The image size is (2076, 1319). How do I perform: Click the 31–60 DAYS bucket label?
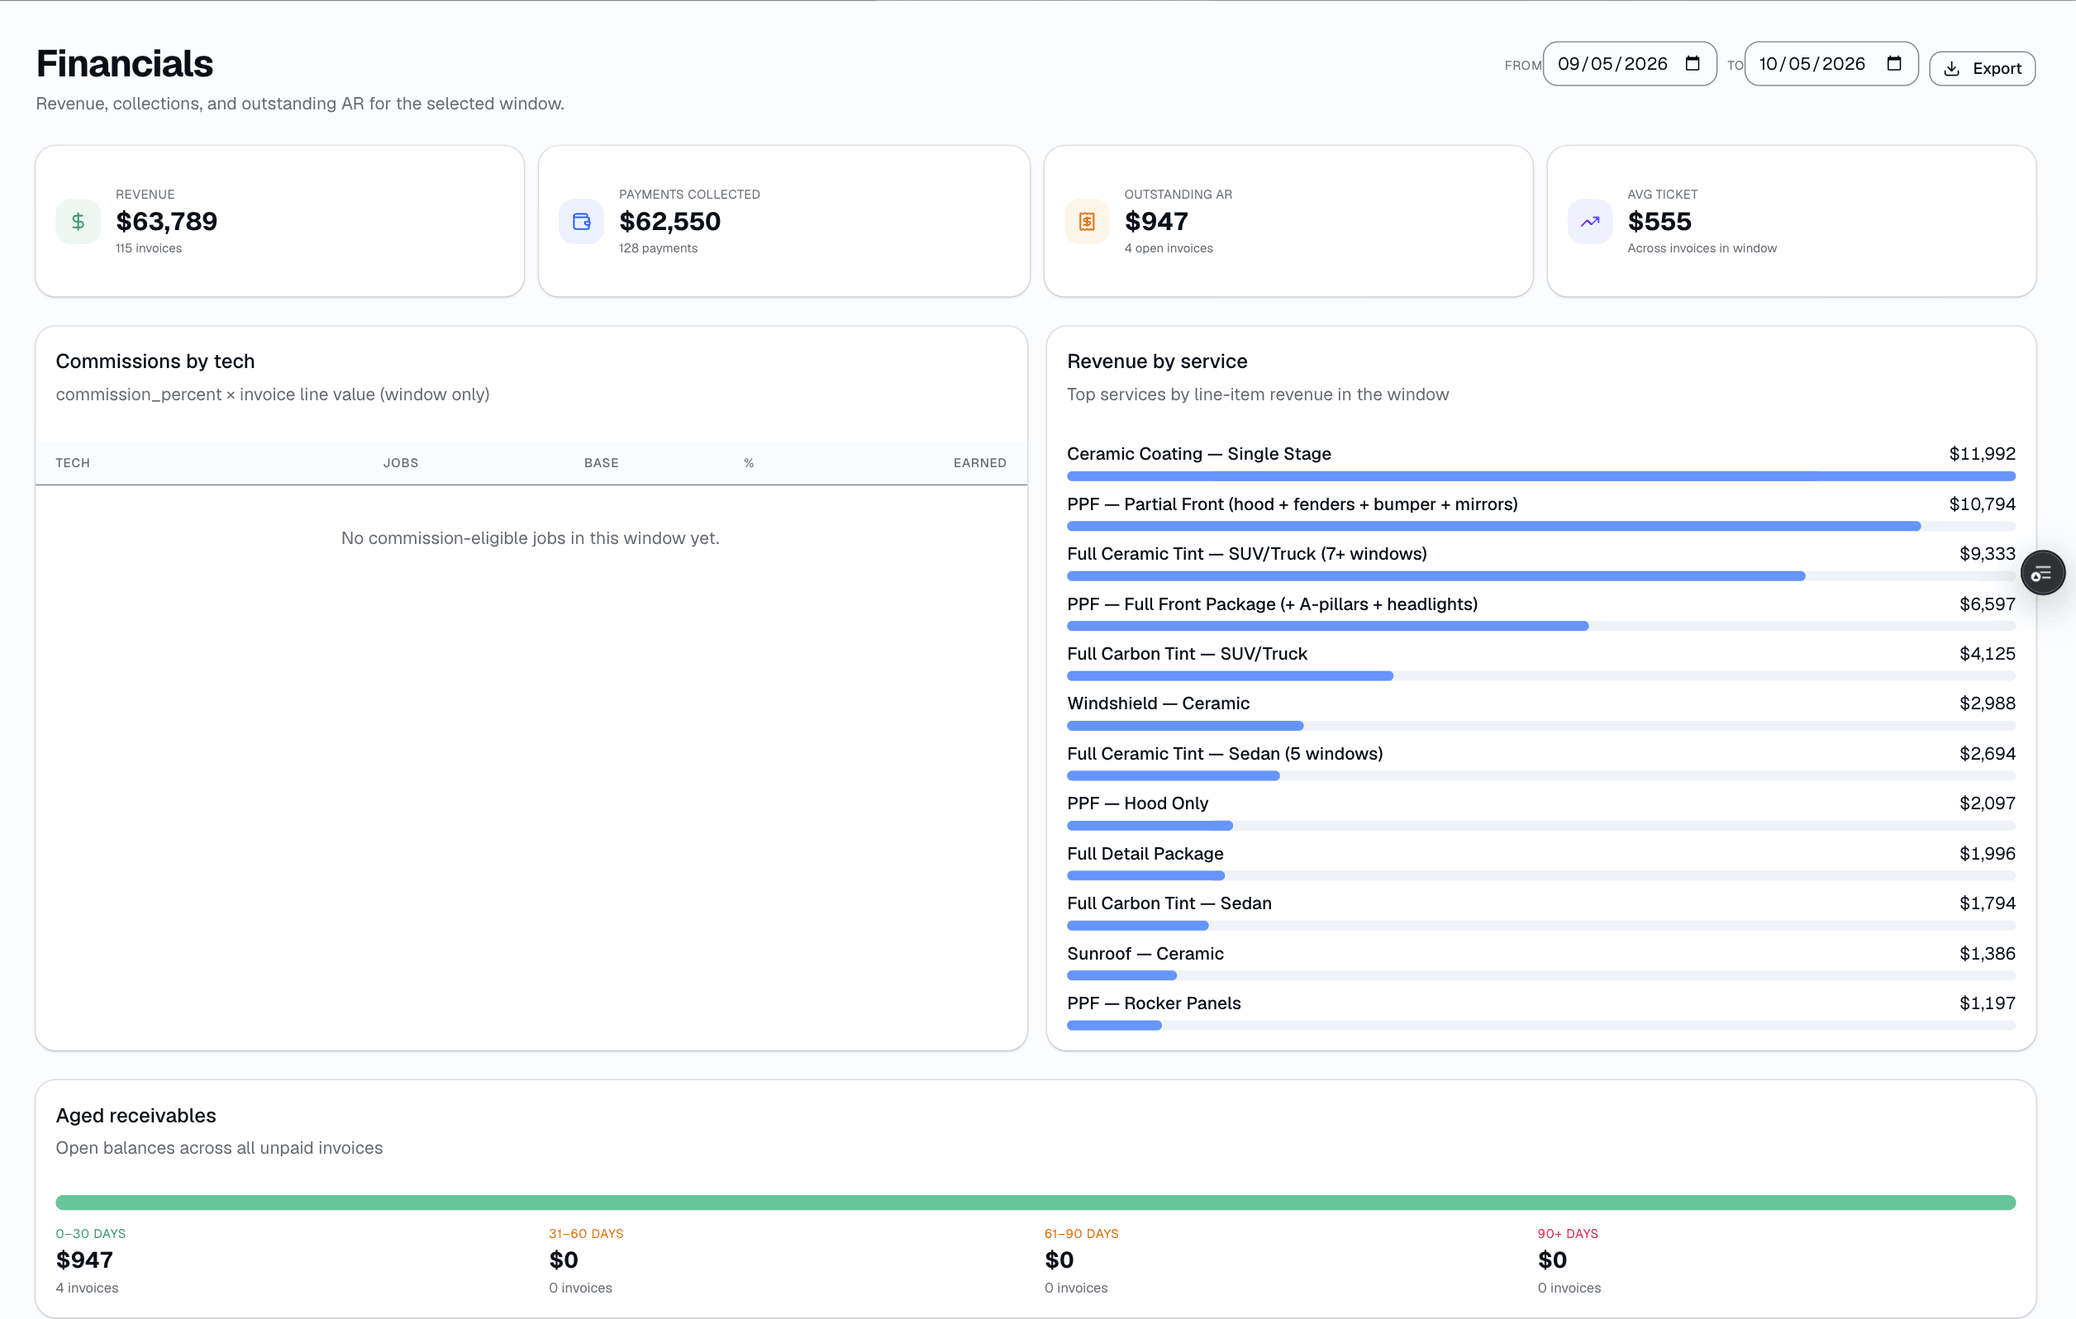pyautogui.click(x=586, y=1234)
